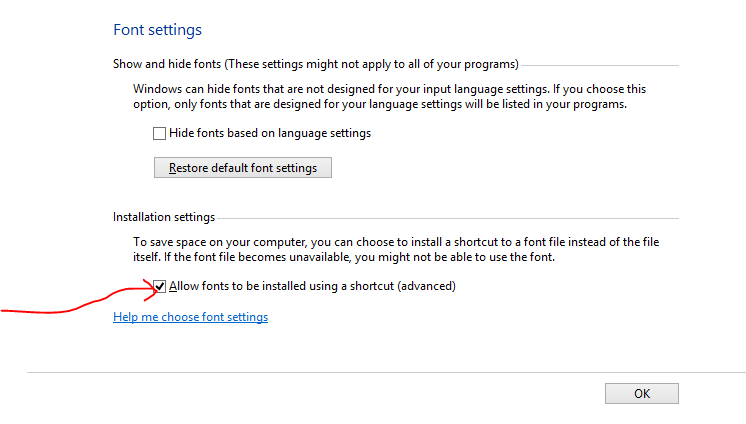Click the 'Installation settings' section title

point(164,217)
